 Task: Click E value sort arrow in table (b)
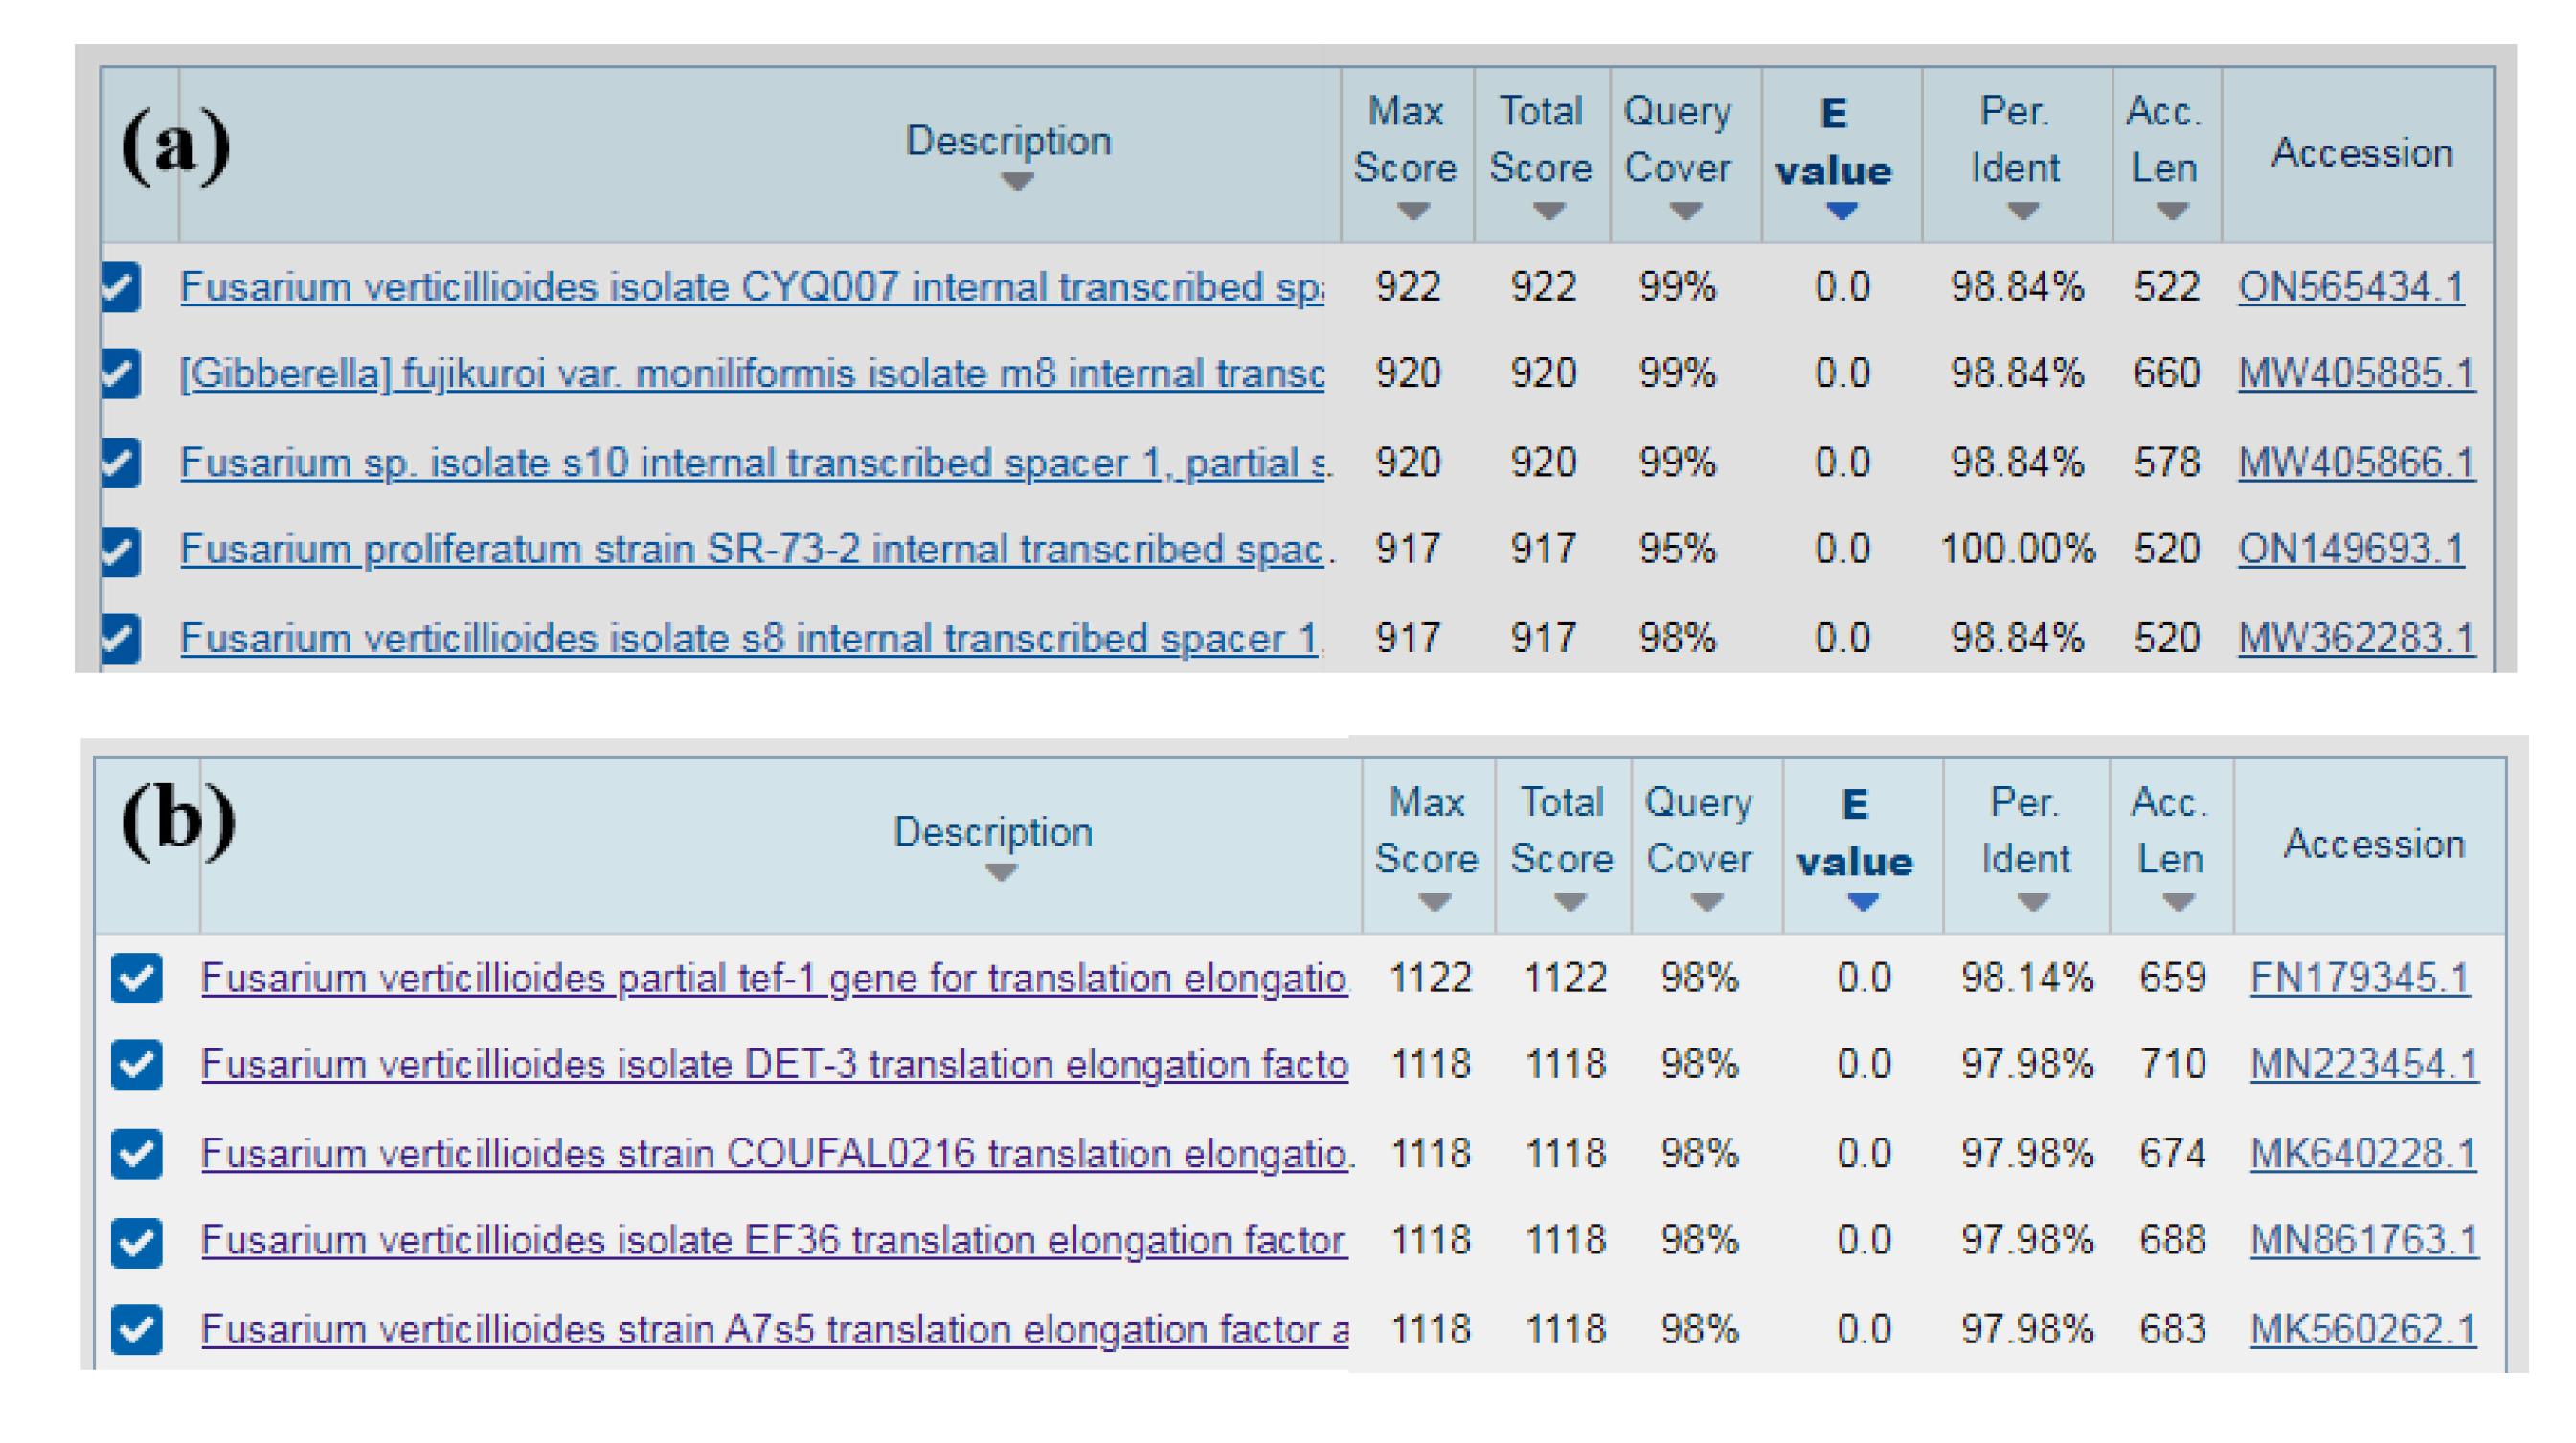[1862, 903]
